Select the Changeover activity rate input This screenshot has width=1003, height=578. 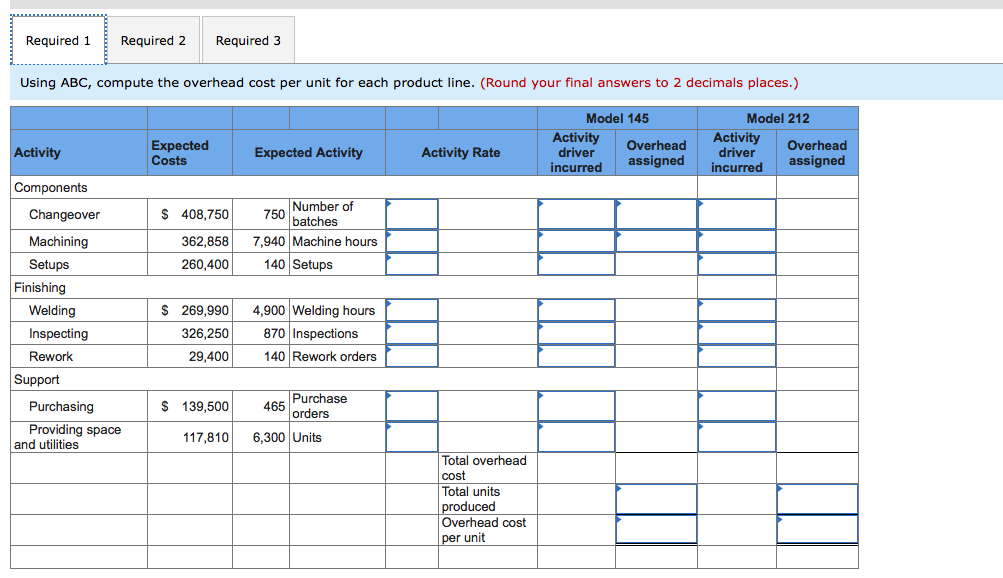412,214
